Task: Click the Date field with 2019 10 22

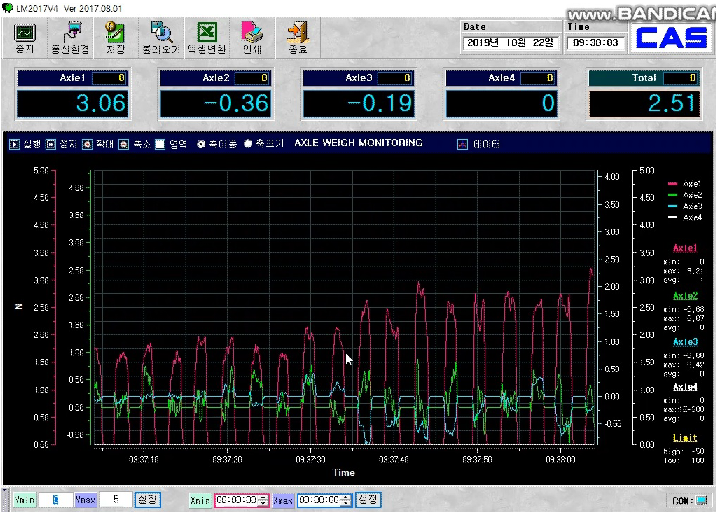Action: point(511,43)
